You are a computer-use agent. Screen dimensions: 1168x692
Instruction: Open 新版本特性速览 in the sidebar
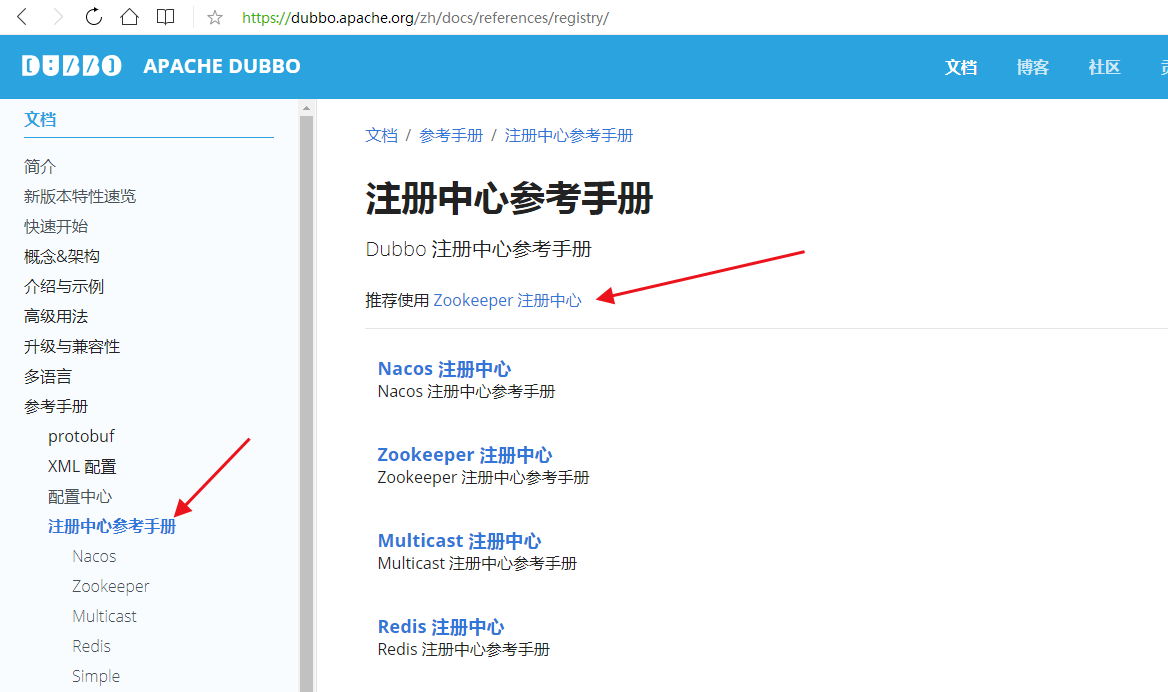80,197
